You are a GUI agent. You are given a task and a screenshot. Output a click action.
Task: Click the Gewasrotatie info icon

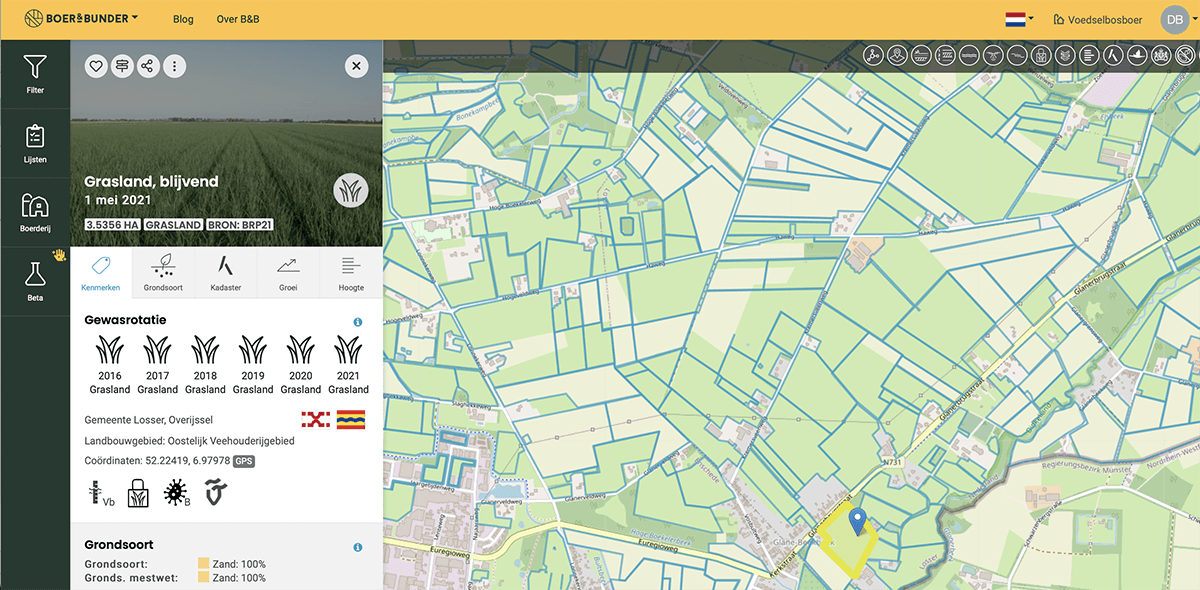358,322
